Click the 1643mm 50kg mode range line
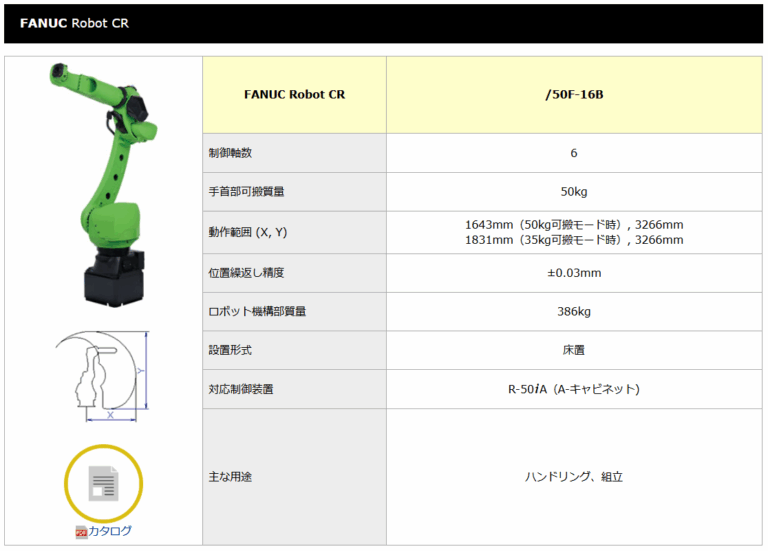This screenshot has height=551, width=768. [x=574, y=225]
